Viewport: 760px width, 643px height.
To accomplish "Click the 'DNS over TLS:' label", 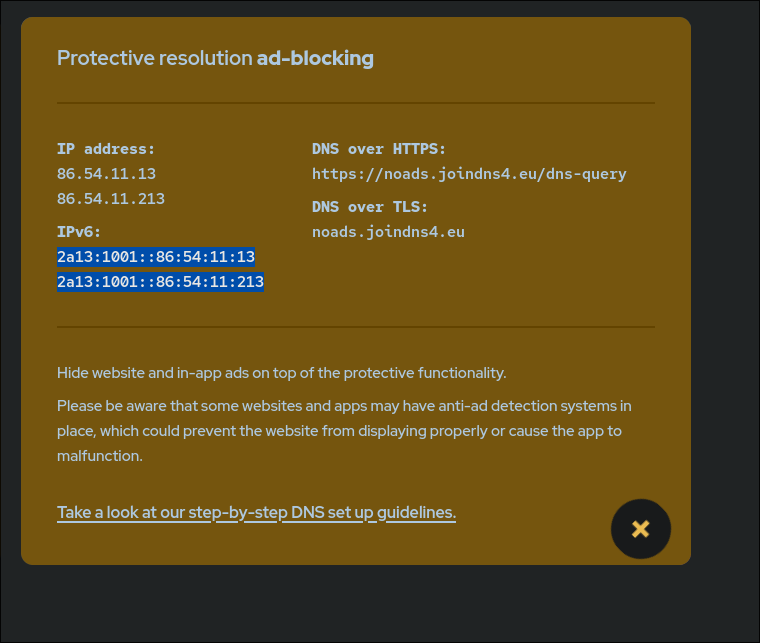I will [370, 207].
